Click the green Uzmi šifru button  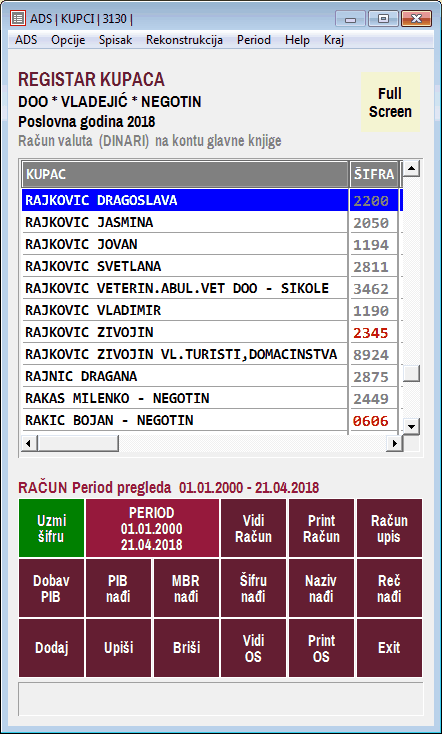[x=52, y=528]
